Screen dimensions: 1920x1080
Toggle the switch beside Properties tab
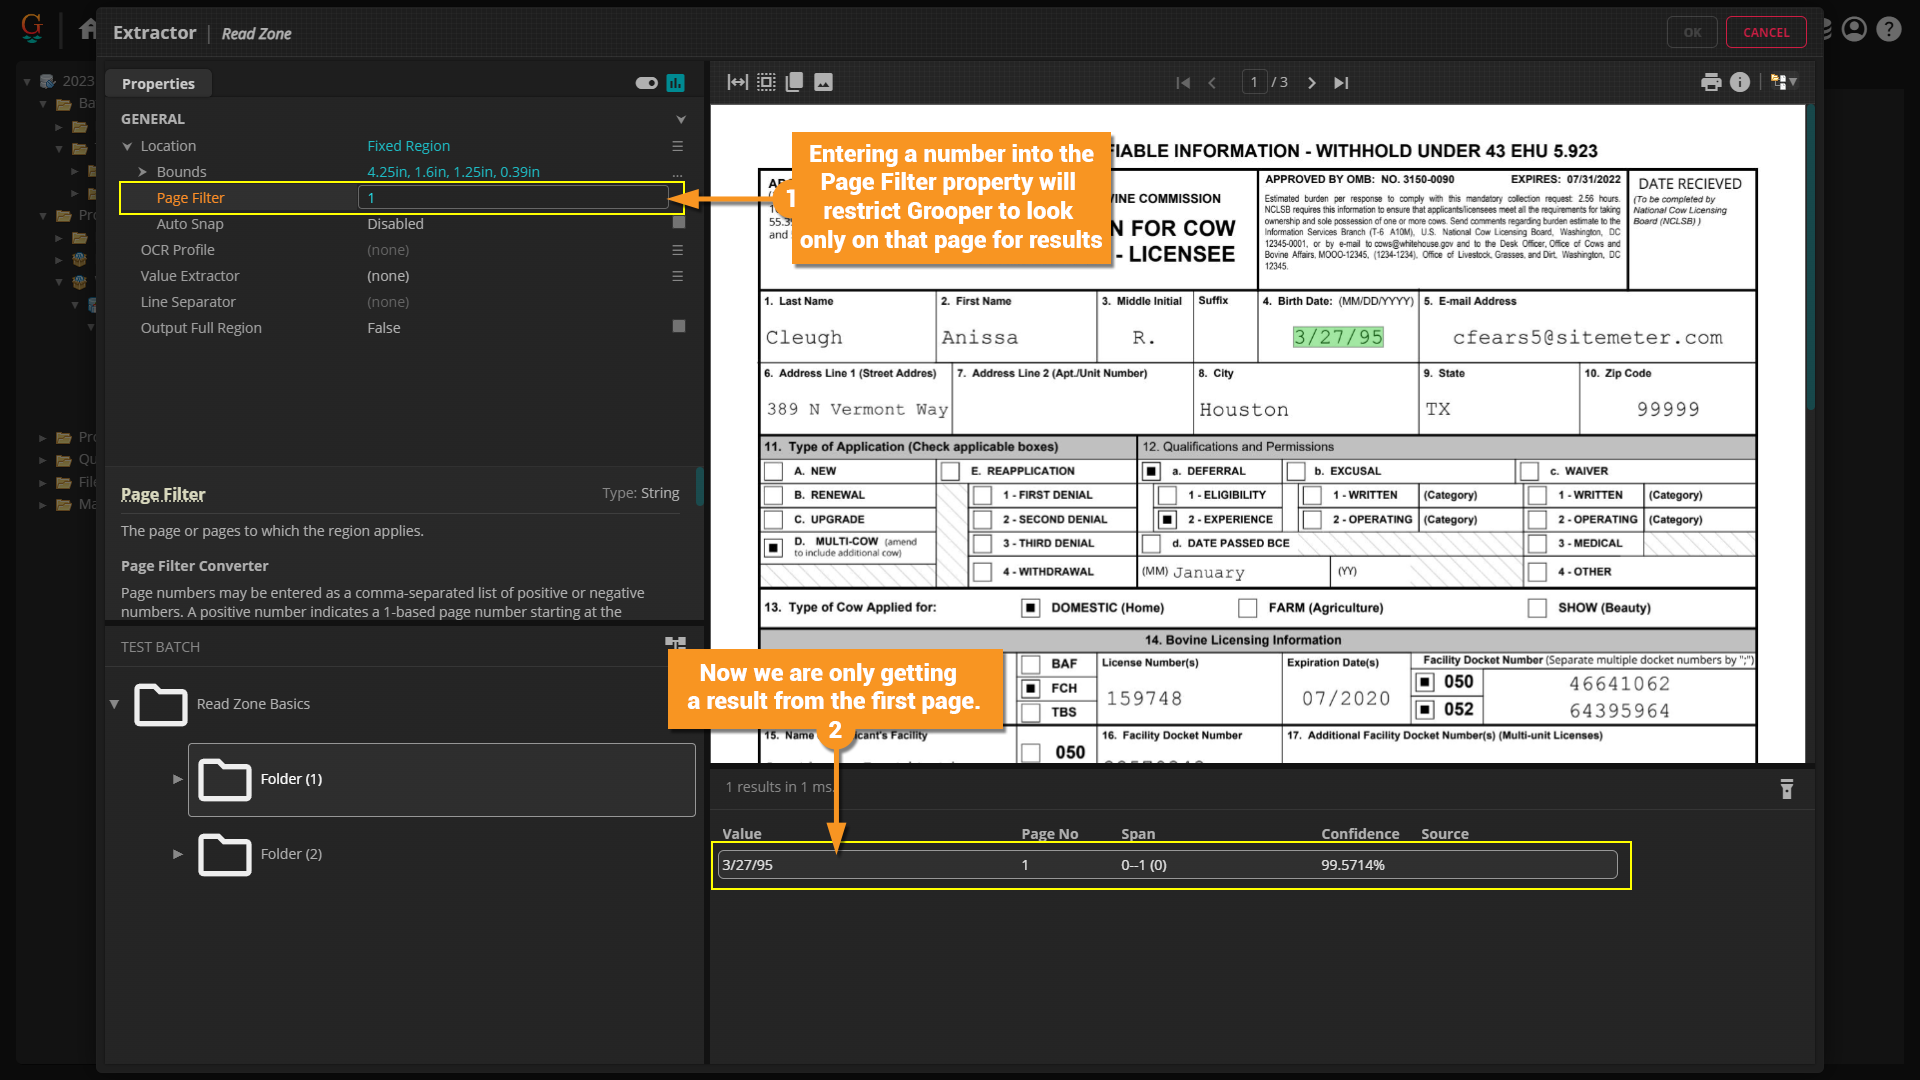[x=646, y=83]
